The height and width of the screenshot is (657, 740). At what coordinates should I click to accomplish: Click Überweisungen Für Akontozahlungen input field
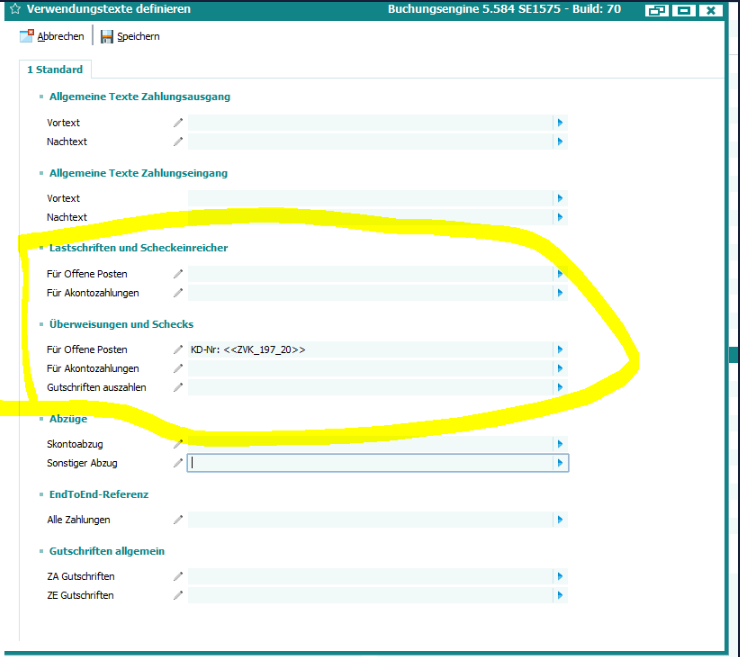click(x=370, y=369)
